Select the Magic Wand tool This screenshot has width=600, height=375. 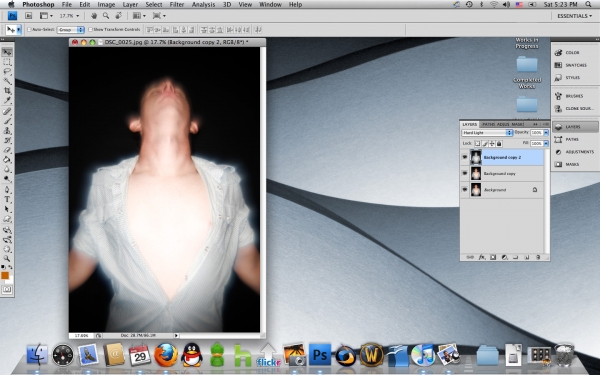pos(7,81)
